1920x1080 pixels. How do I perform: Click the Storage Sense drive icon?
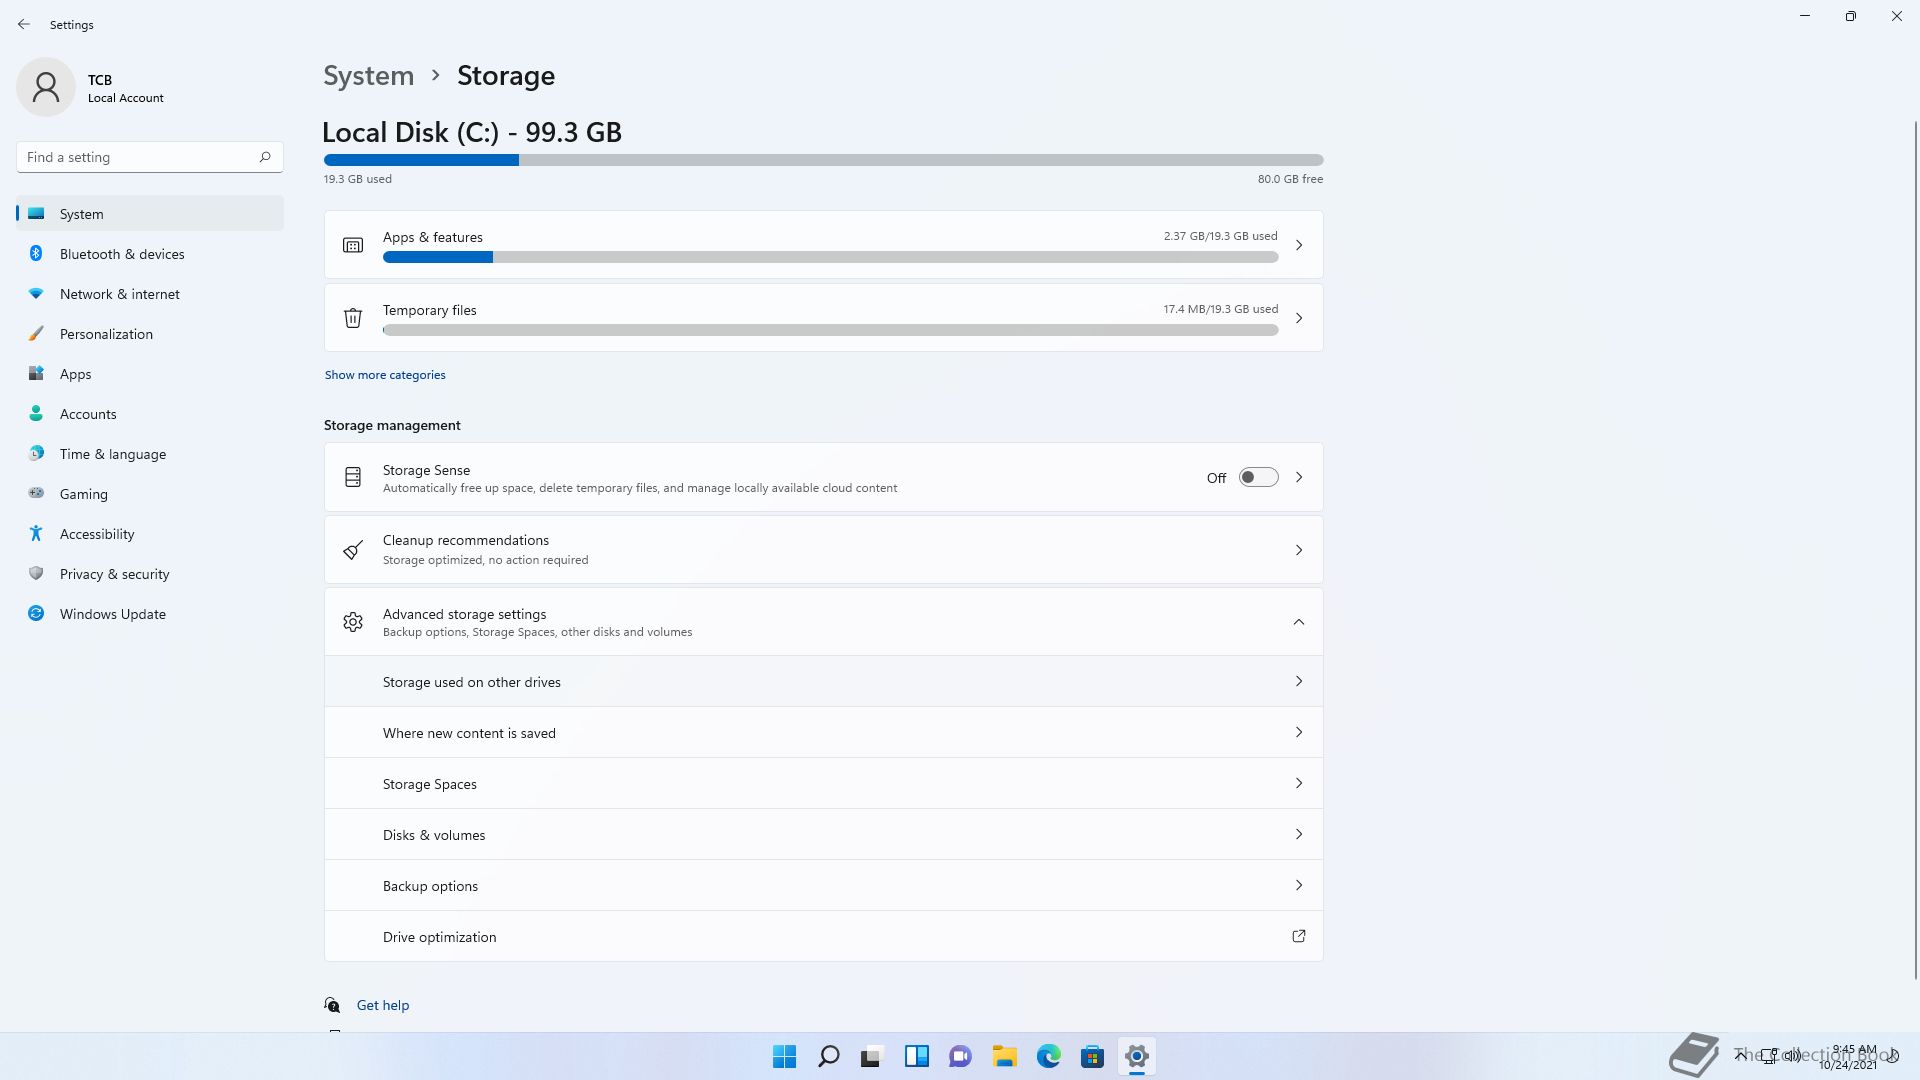point(353,477)
